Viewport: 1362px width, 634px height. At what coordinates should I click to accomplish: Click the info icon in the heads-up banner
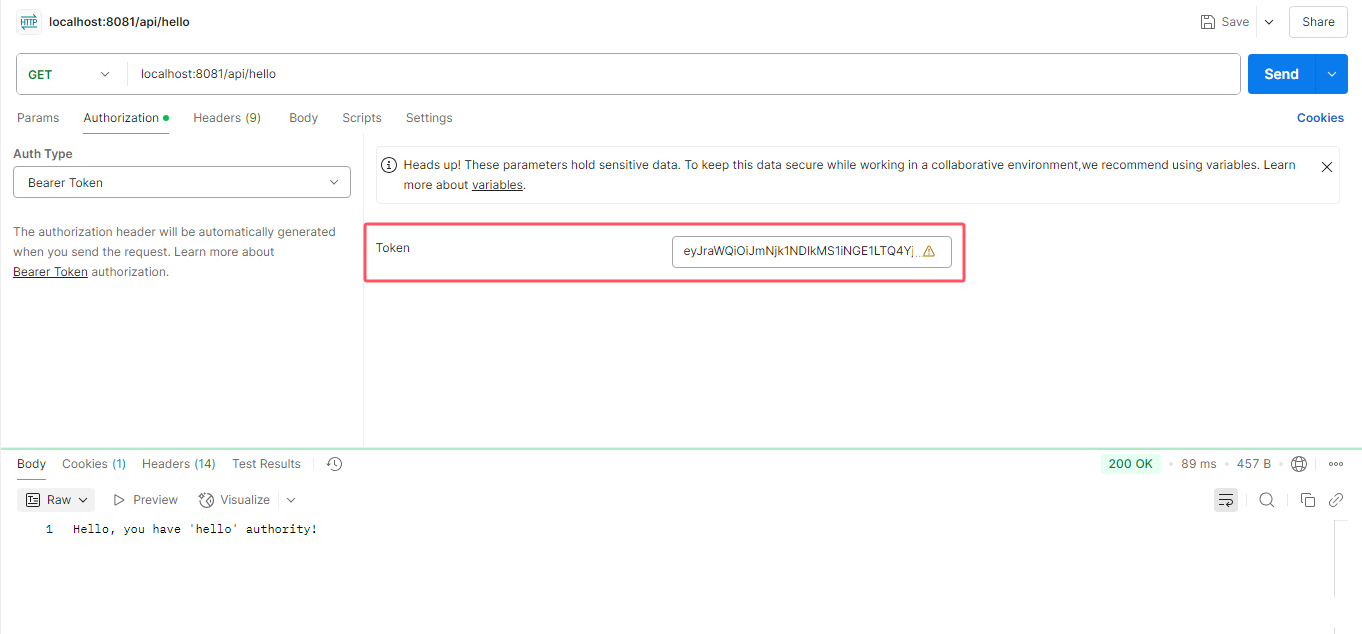tap(390, 165)
